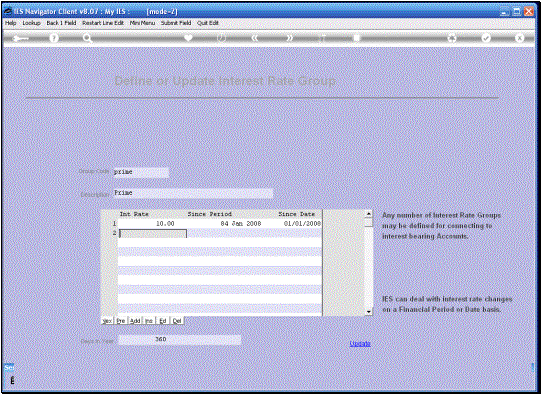Click the toolbar icon left of the checkmark
This screenshot has width=541, height=394.
[x=452, y=38]
